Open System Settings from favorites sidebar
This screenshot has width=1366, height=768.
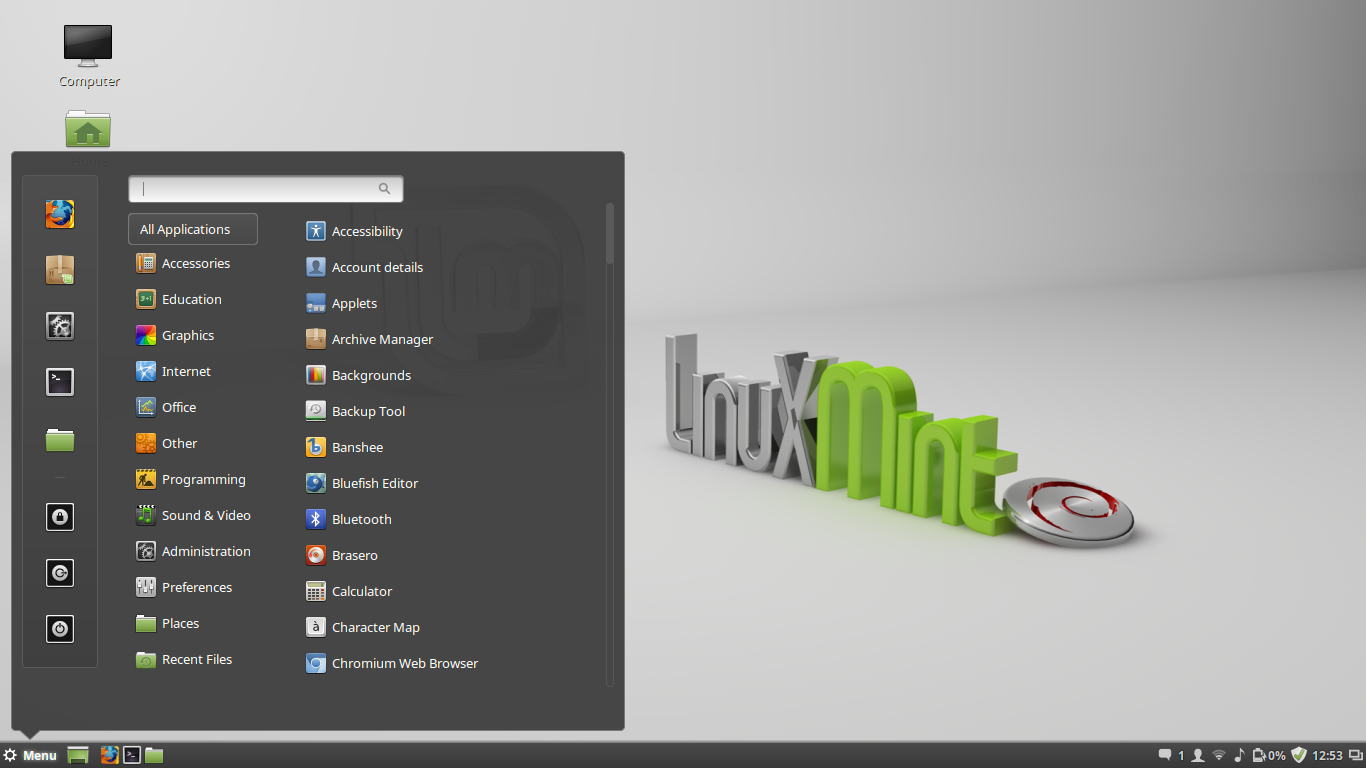click(x=60, y=326)
